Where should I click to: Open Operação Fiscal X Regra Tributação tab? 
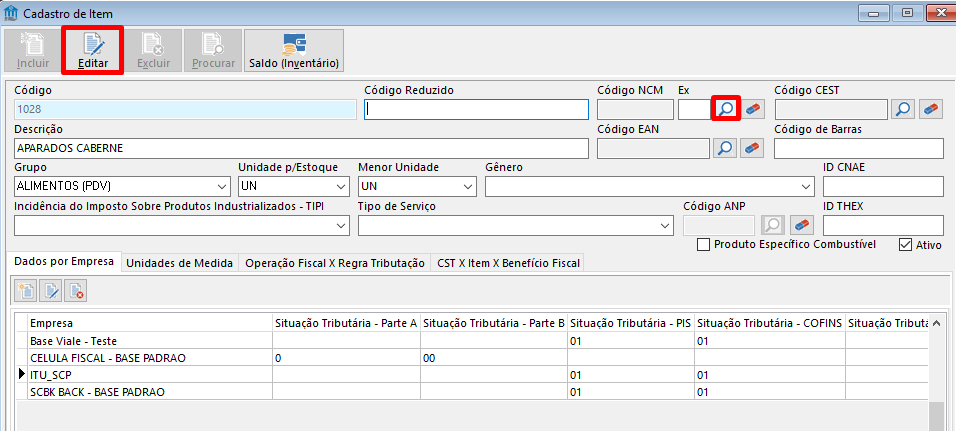tap(334, 263)
